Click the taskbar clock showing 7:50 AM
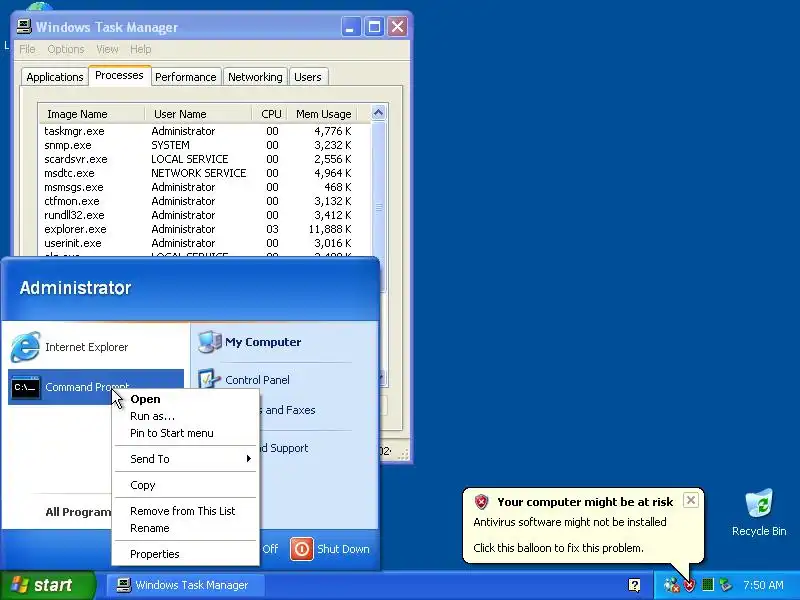Image resolution: width=800 pixels, height=600 pixels. click(763, 585)
